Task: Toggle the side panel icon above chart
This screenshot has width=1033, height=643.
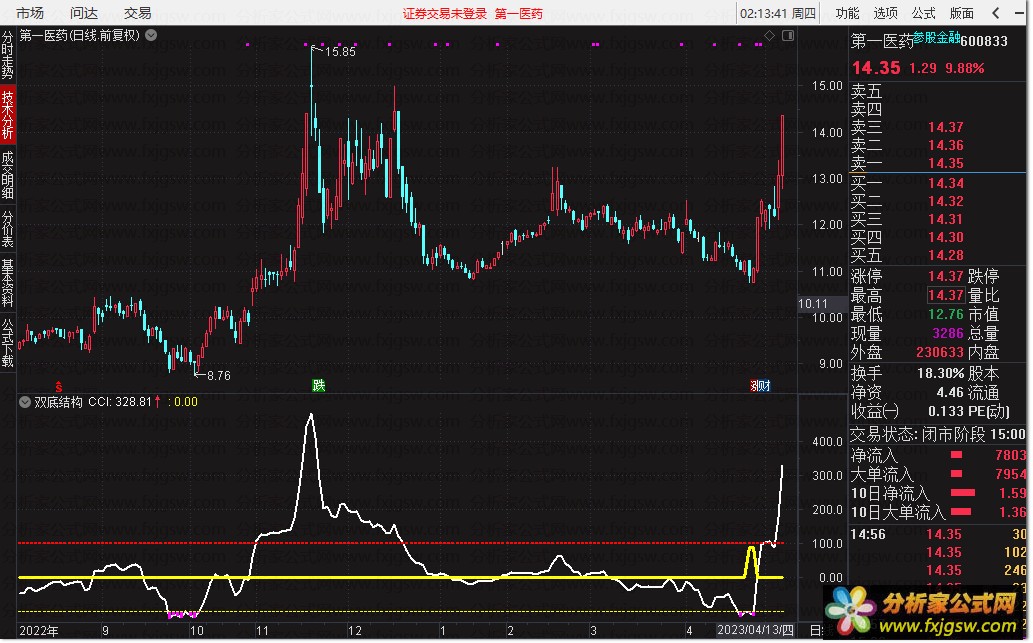Action: click(x=788, y=35)
